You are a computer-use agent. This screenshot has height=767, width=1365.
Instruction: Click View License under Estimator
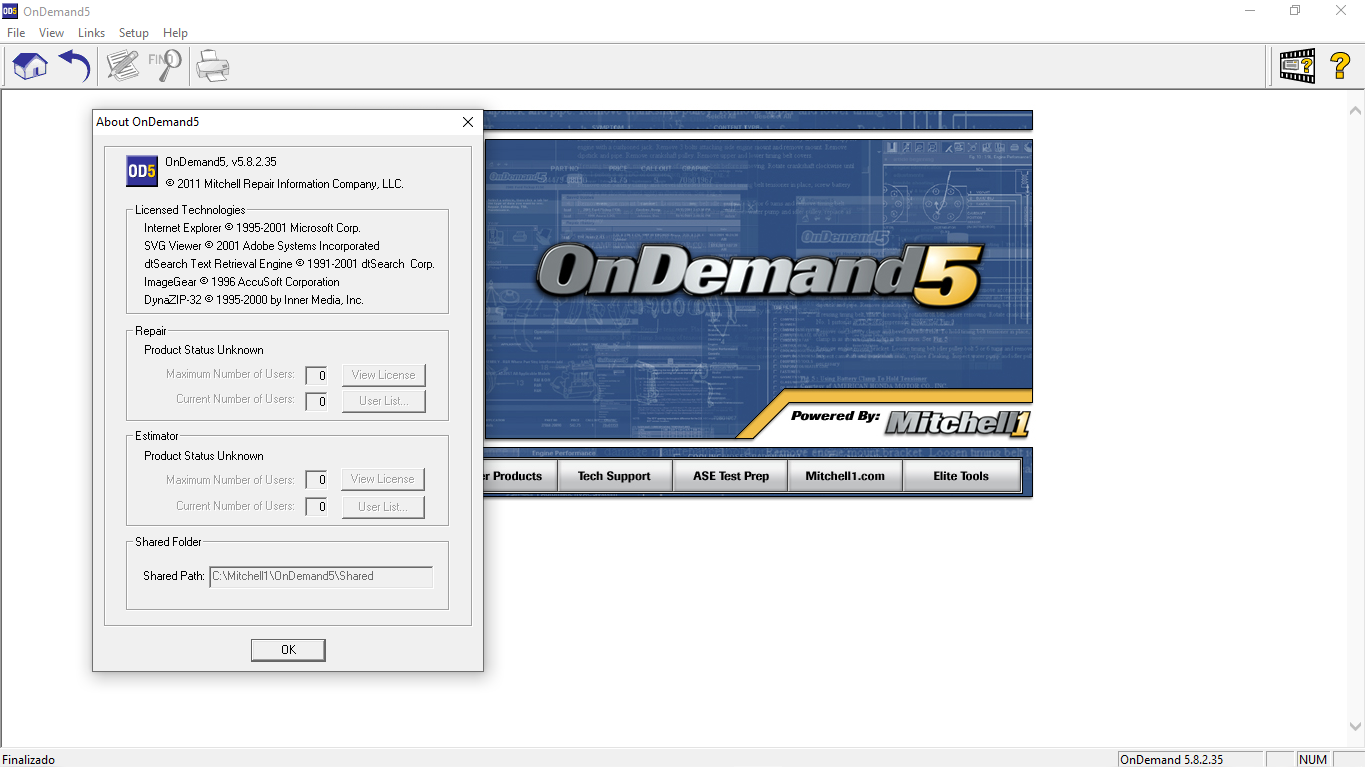pyautogui.click(x=383, y=479)
